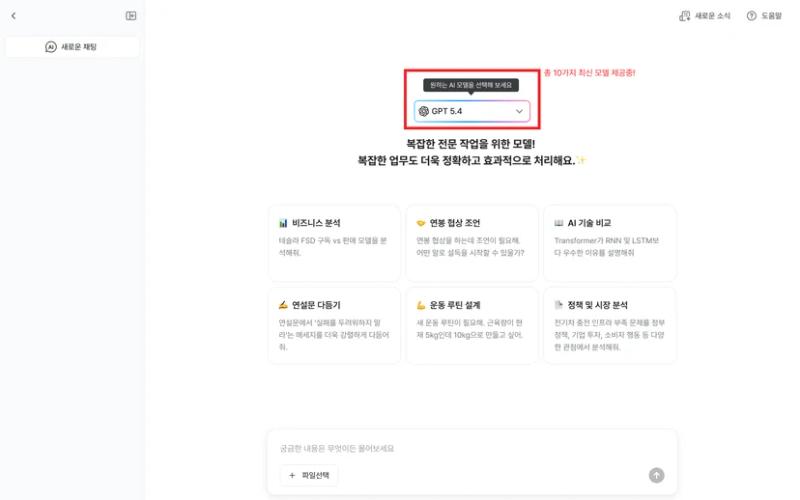Select the 정책 및 시장 분석 suggestion card

(610, 326)
